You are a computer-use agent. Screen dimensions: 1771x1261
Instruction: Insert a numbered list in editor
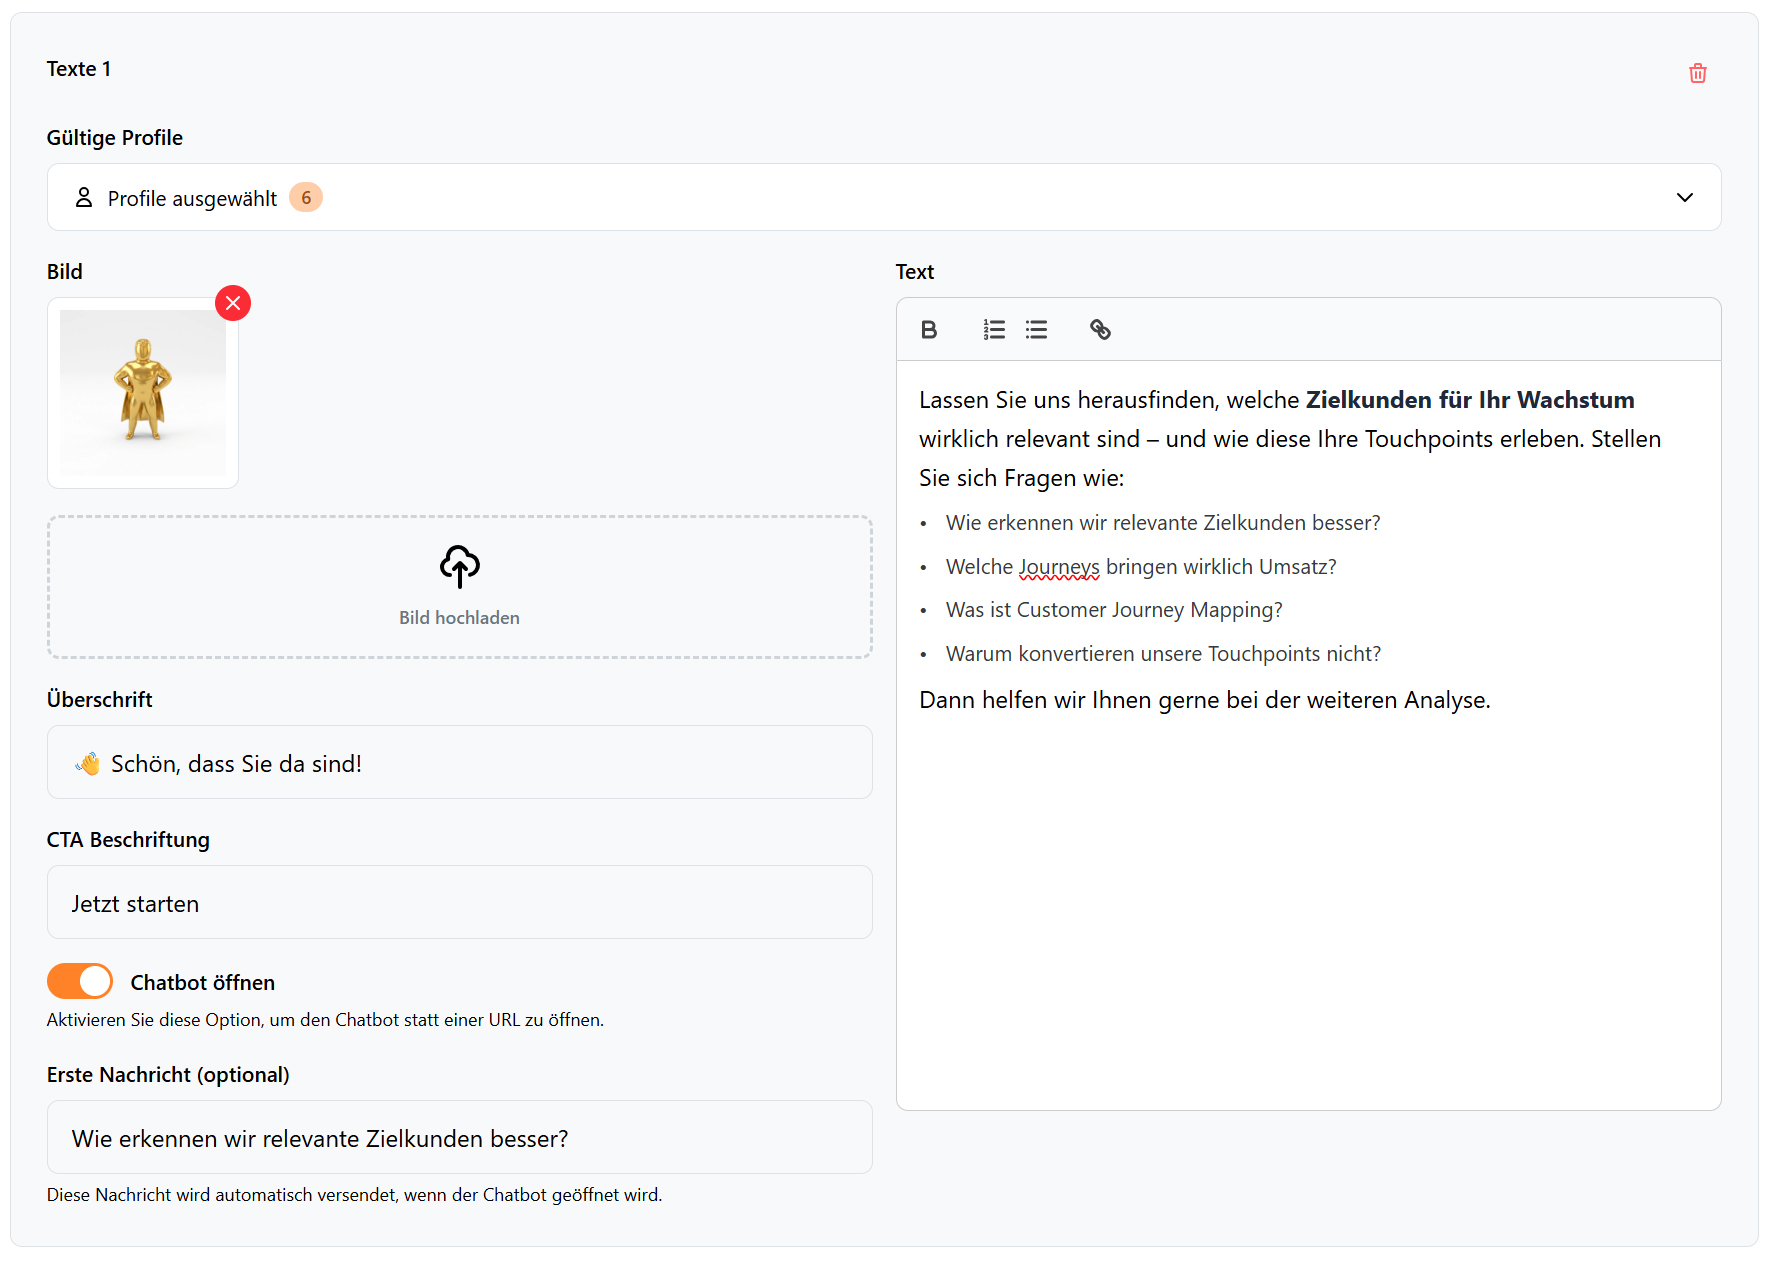pos(994,330)
